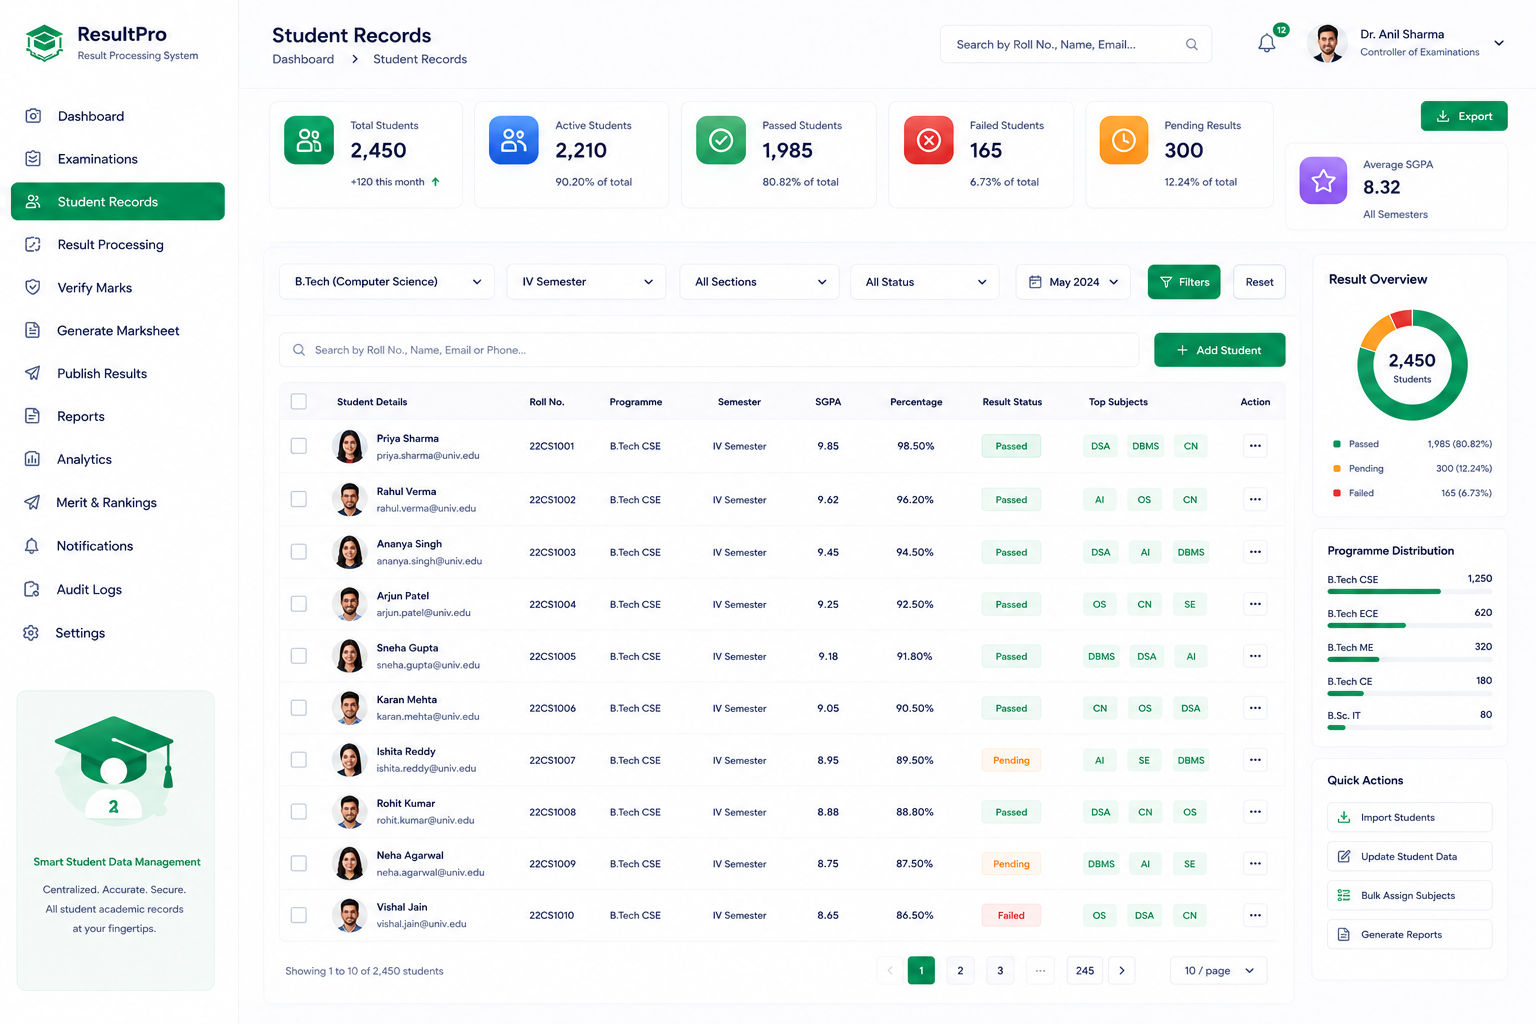Select Neha Agarwal's row checkbox

click(298, 863)
